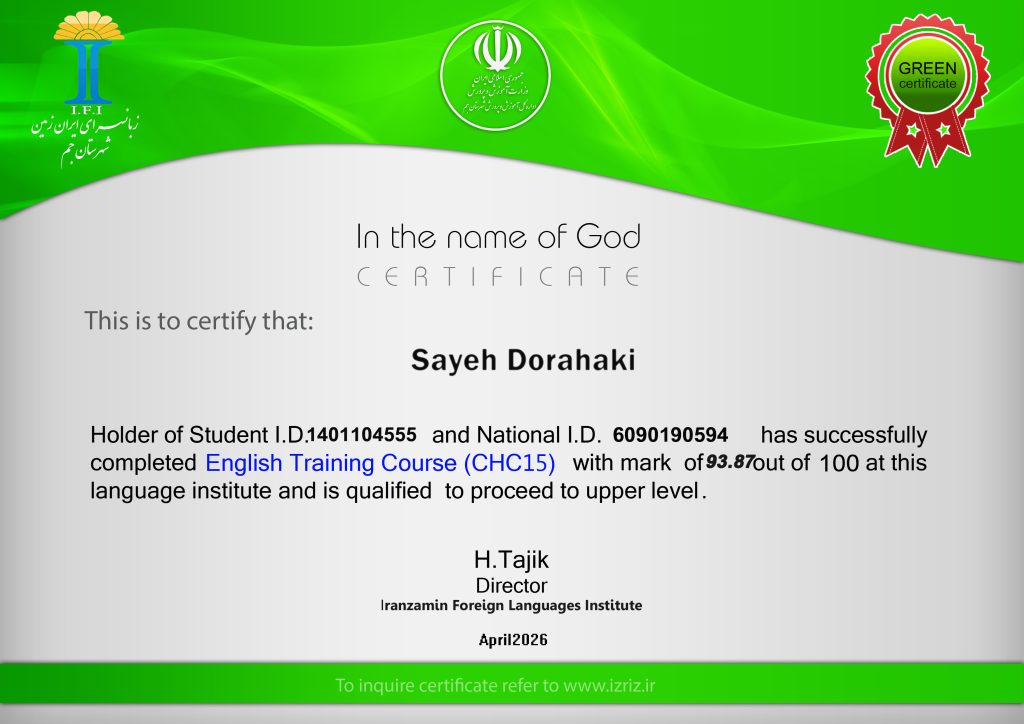The image size is (1024, 724).
Task: Open the www.izriz.ir inquiry text
Action: click(609, 685)
